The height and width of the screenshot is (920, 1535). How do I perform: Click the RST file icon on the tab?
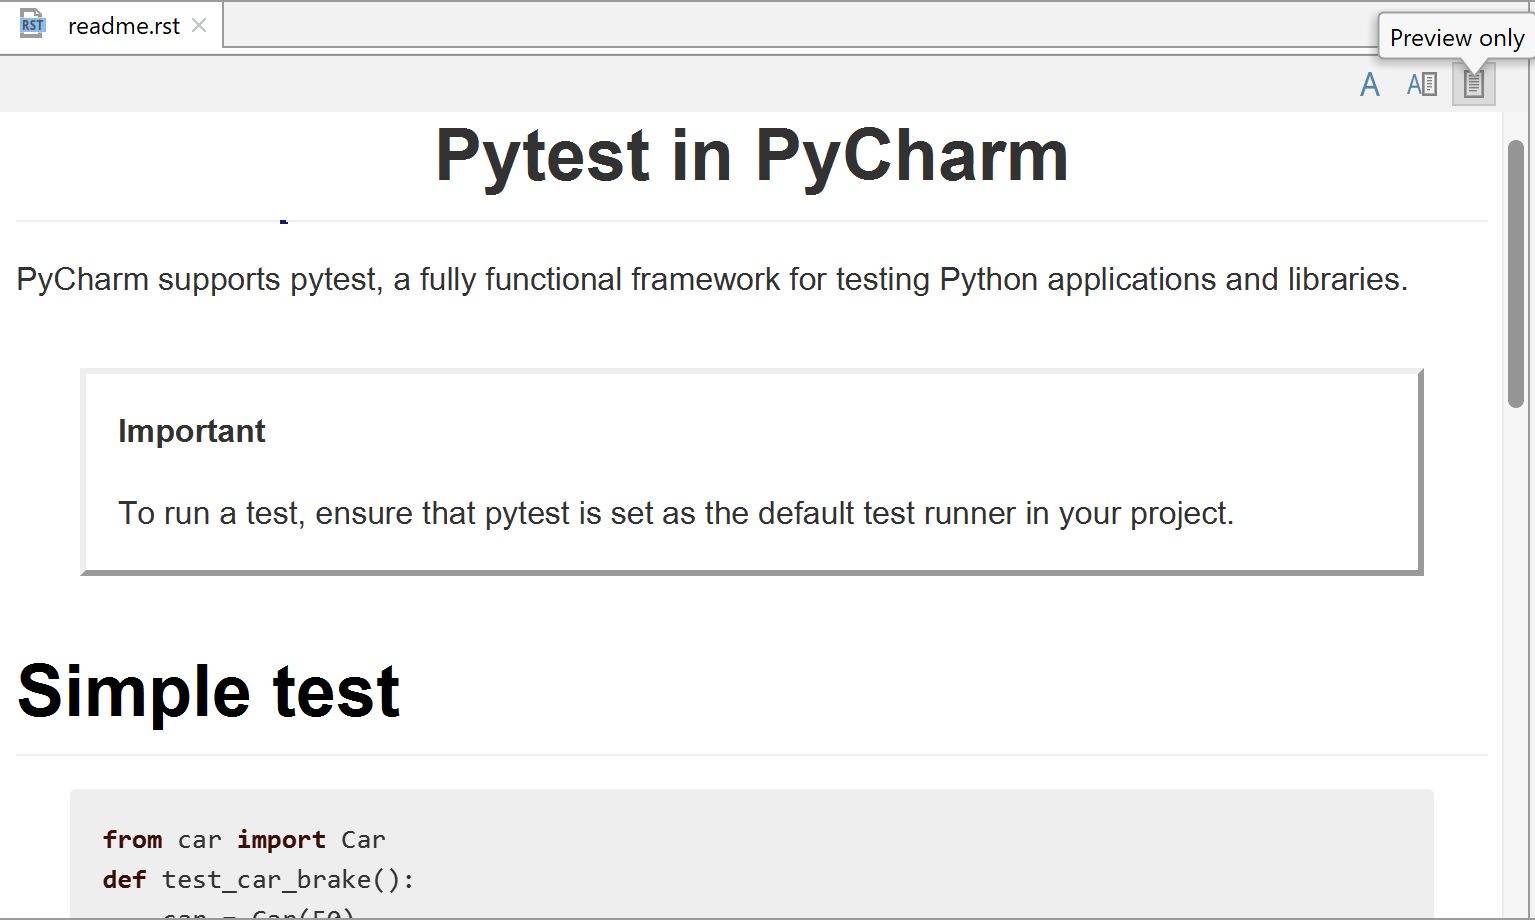click(33, 25)
